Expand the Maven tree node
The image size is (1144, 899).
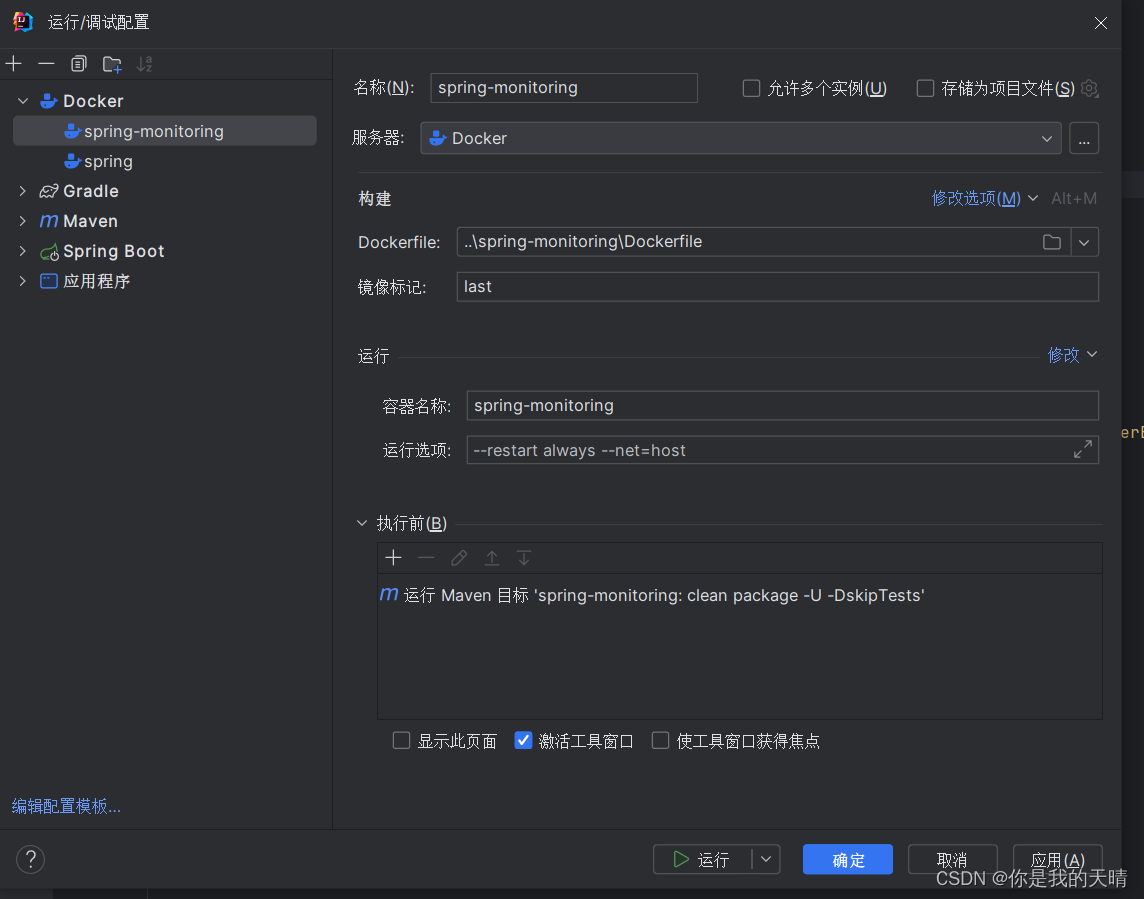(x=23, y=221)
